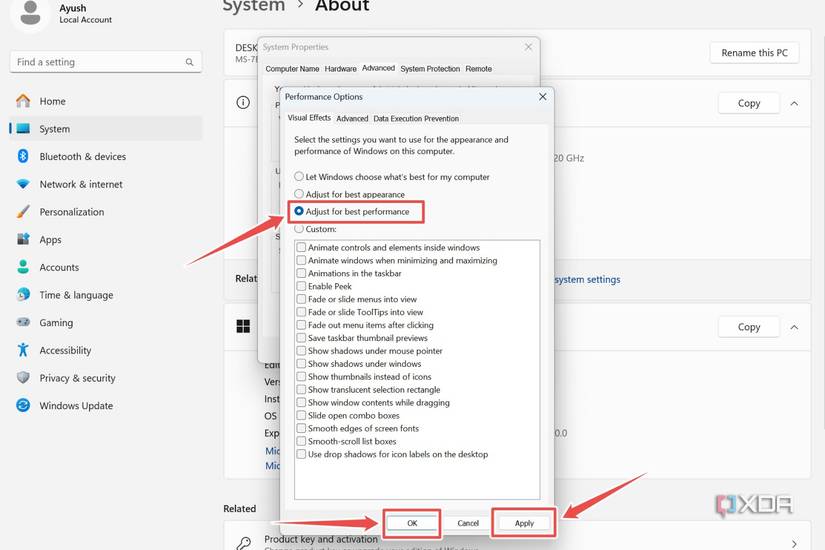Screen dimensions: 825x550
Task: Click Cancel in Performance Options
Action: coord(468,523)
